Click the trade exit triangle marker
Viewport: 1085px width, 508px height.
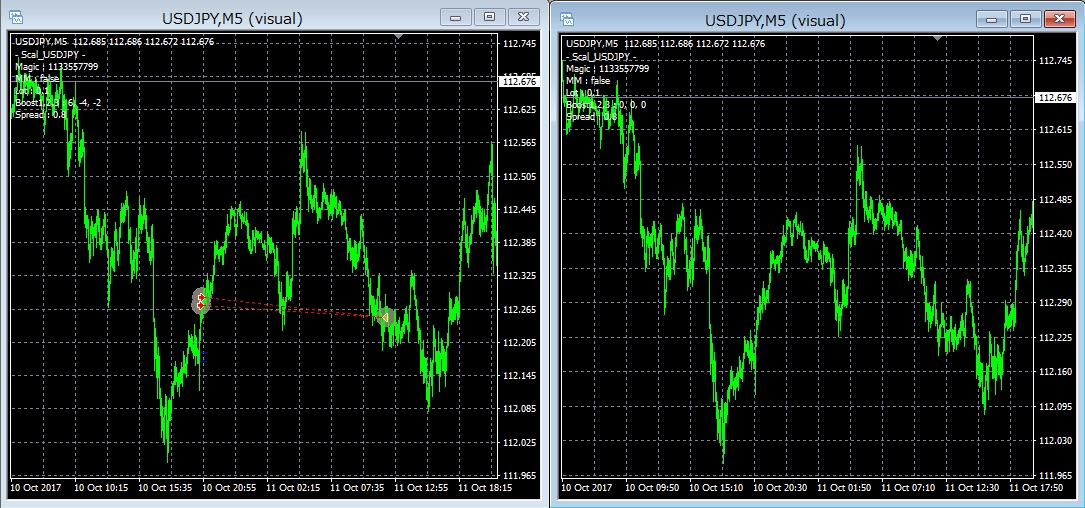pyautogui.click(x=385, y=317)
